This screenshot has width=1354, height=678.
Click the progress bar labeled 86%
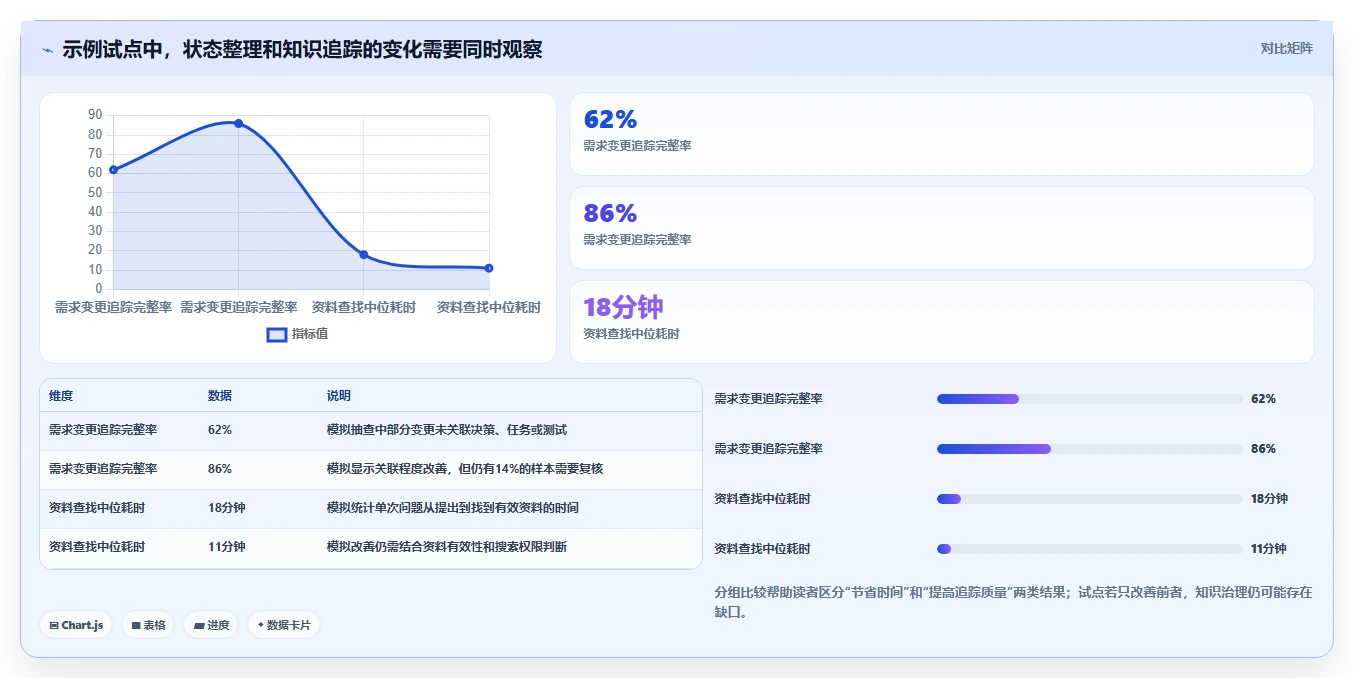pos(1090,449)
